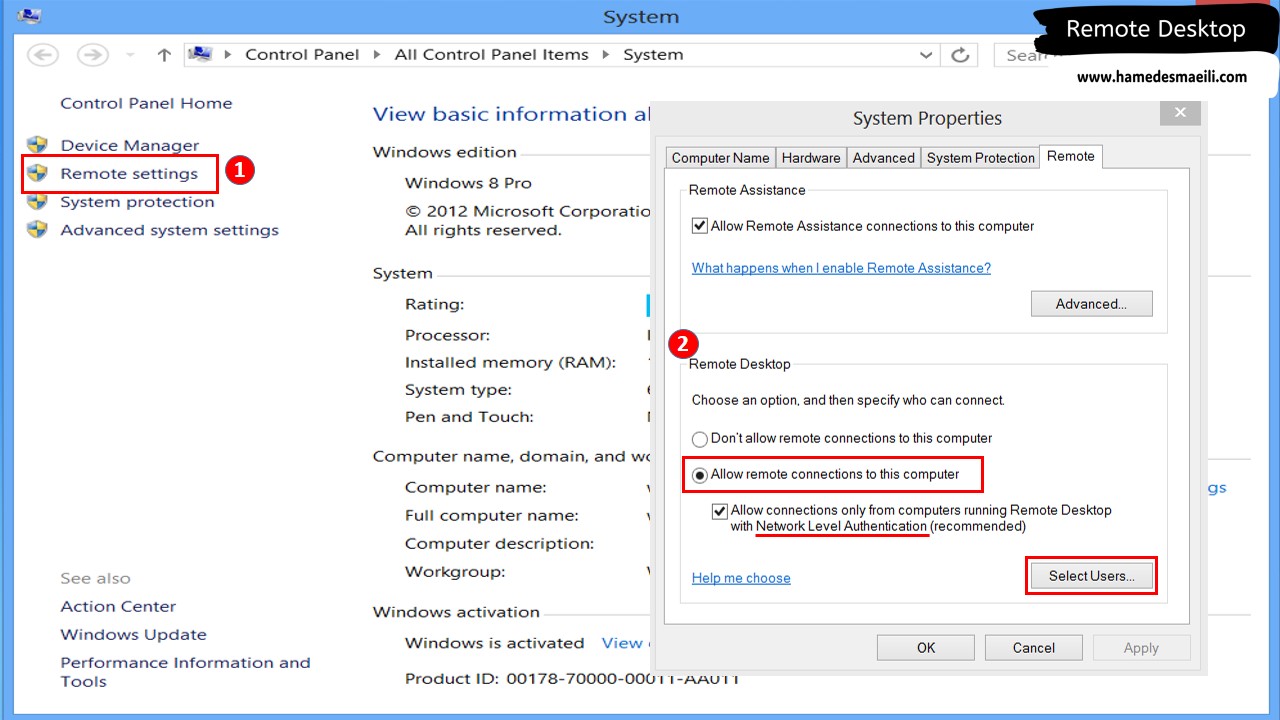Image resolution: width=1280 pixels, height=720 pixels.
Task: Open Performance Information and Tools link
Action: click(x=185, y=672)
